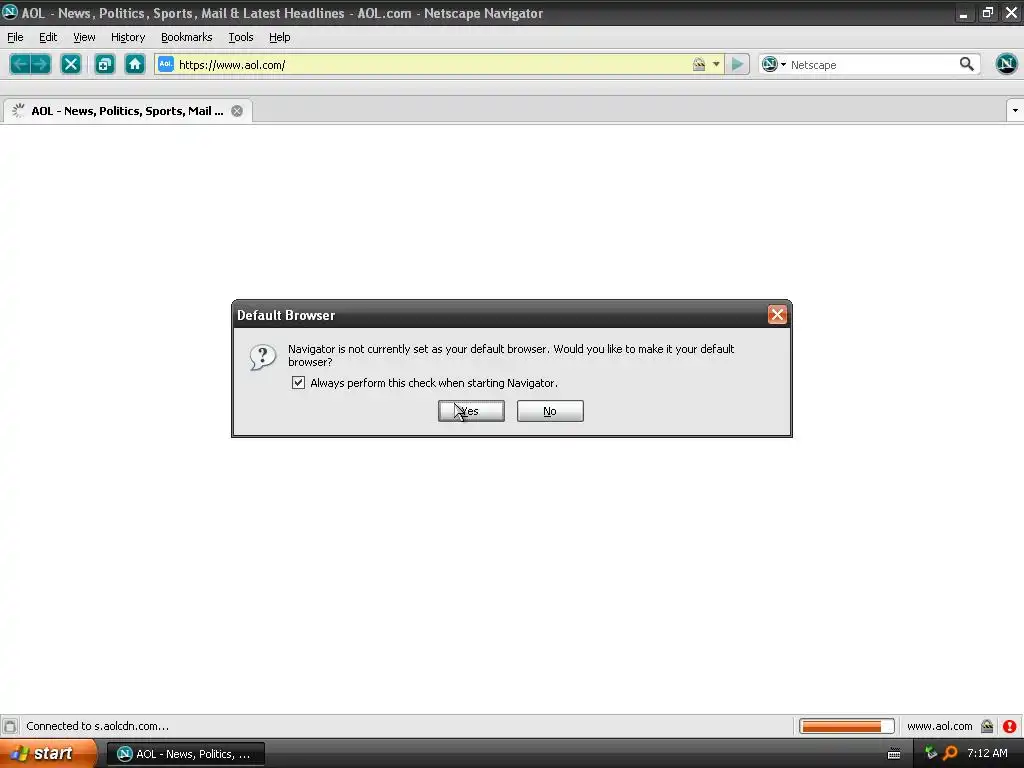The image size is (1024, 768).
Task: Click the status bar security icon
Action: [x=987, y=726]
